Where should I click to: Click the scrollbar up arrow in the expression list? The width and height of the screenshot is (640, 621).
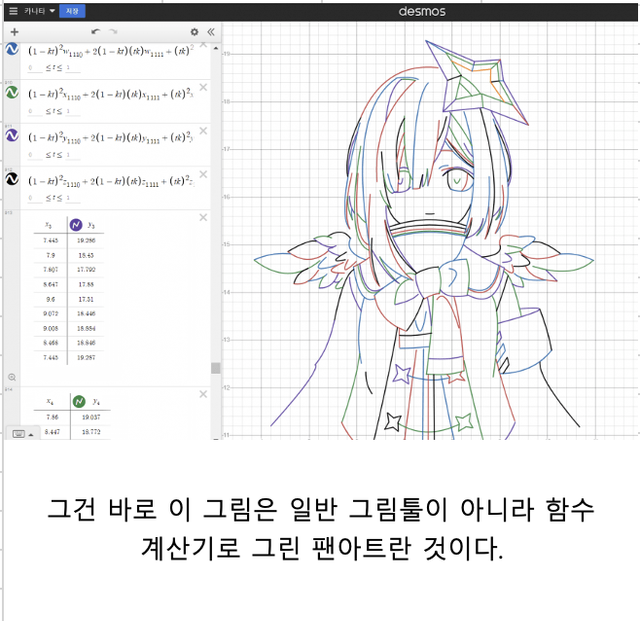pyautogui.click(x=216, y=48)
